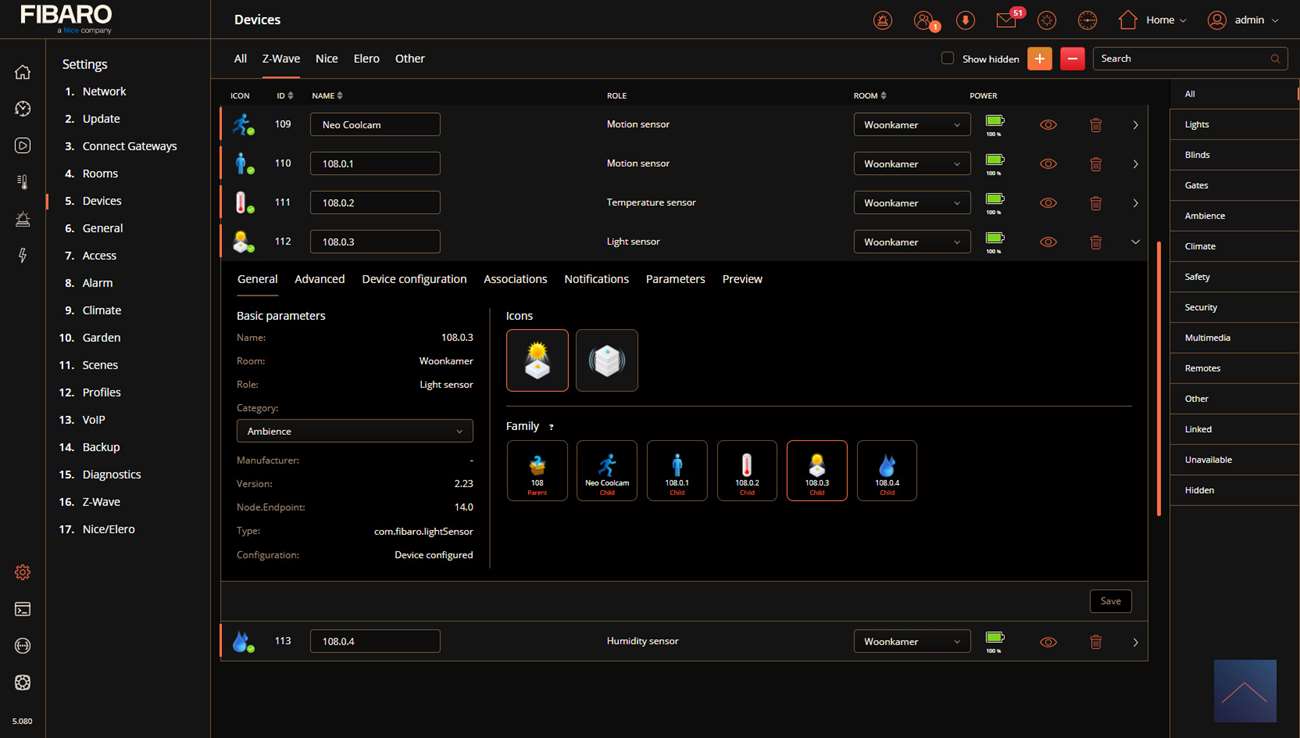Delete the Neo Coolcam device via trash icon
1300x738 pixels.
[1095, 125]
